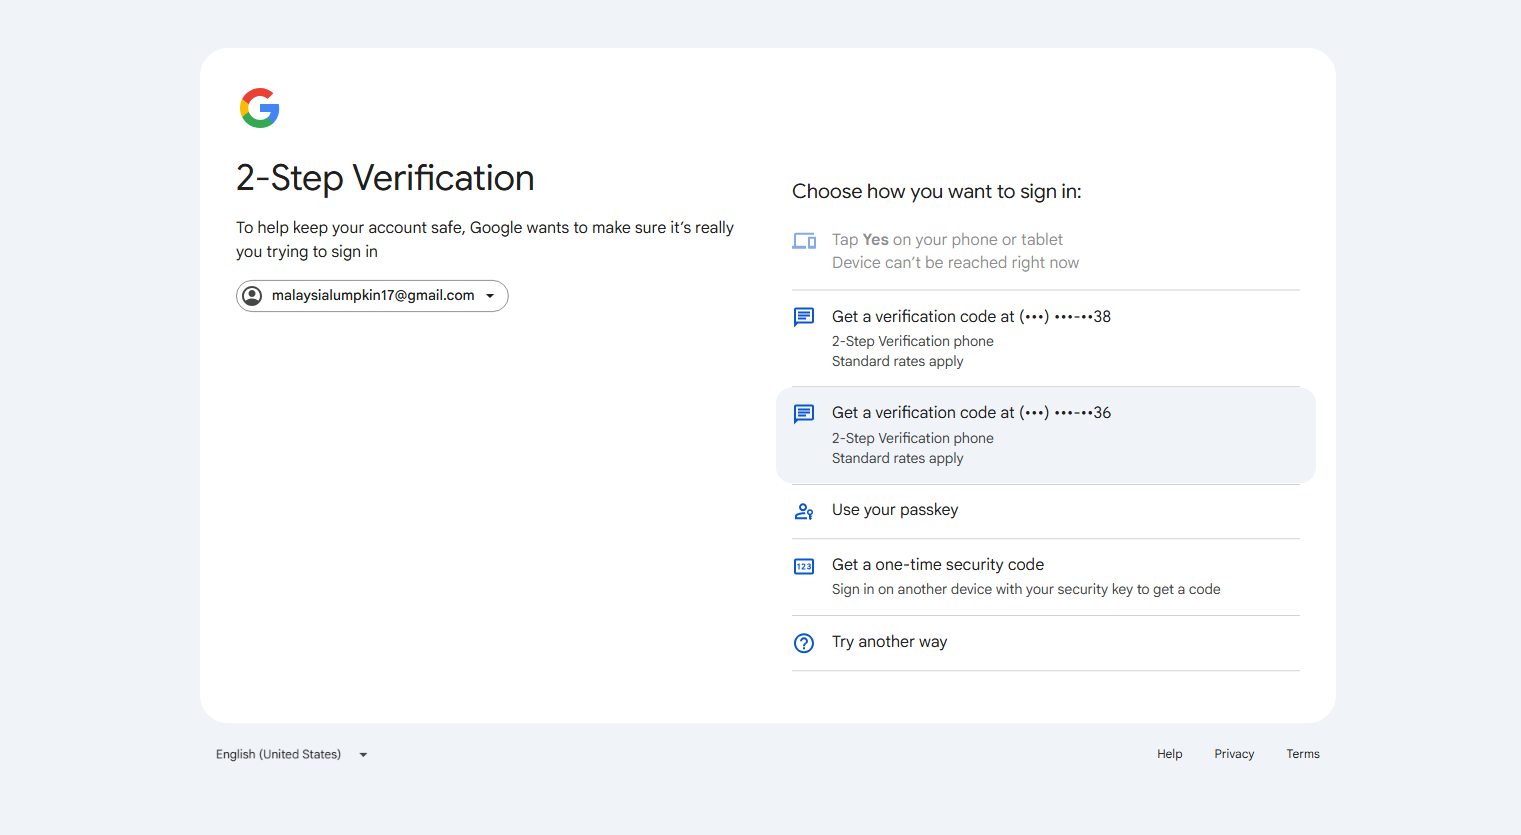Screen dimensions: 1521x835
Task: Click the message icon for number ending 38
Action: point(804,317)
